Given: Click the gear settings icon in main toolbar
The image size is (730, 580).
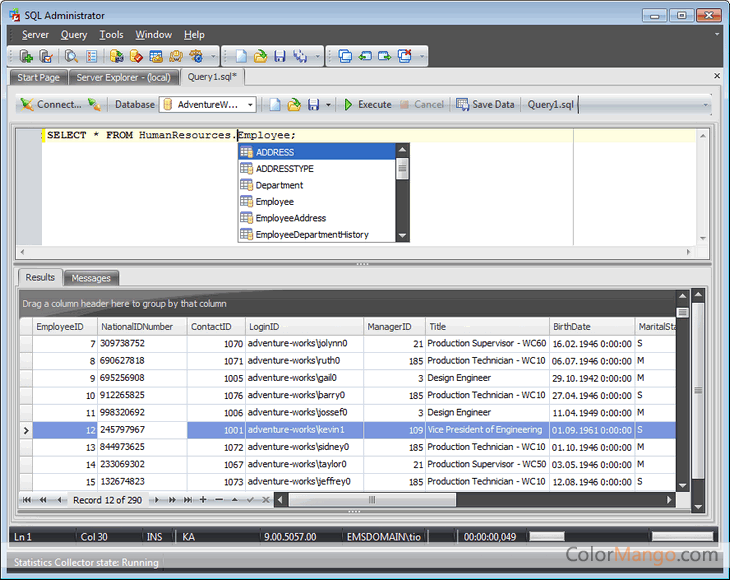Looking at the screenshot, I should pos(196,56).
